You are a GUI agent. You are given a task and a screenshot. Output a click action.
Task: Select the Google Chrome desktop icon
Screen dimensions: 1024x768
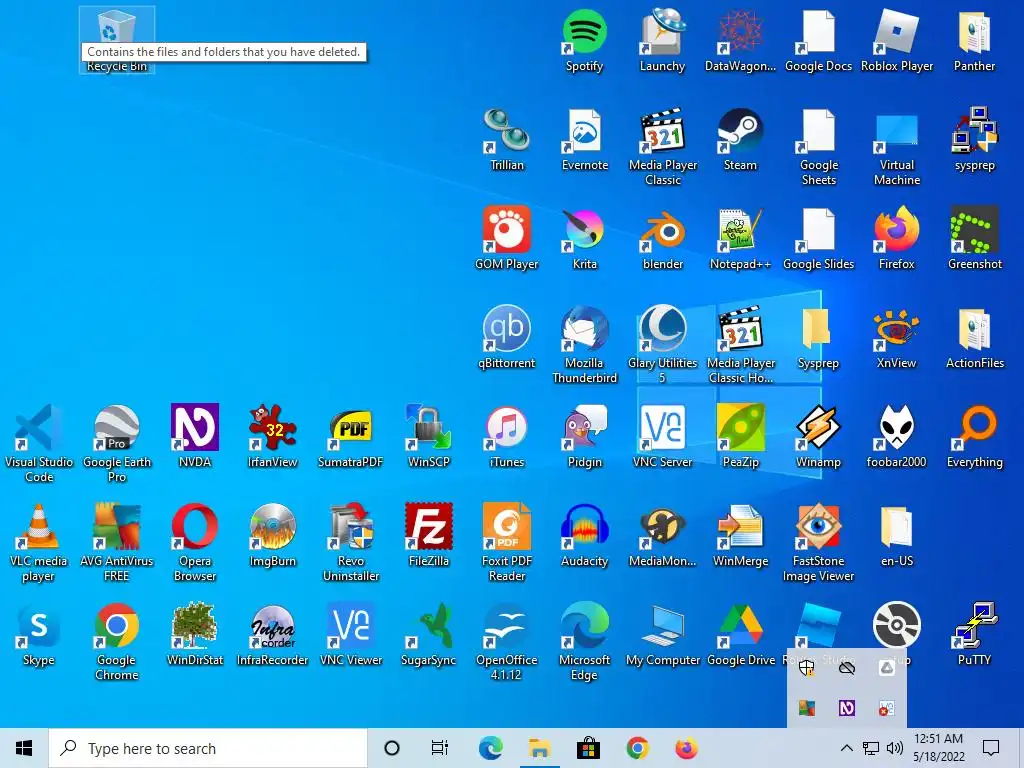pyautogui.click(x=117, y=643)
